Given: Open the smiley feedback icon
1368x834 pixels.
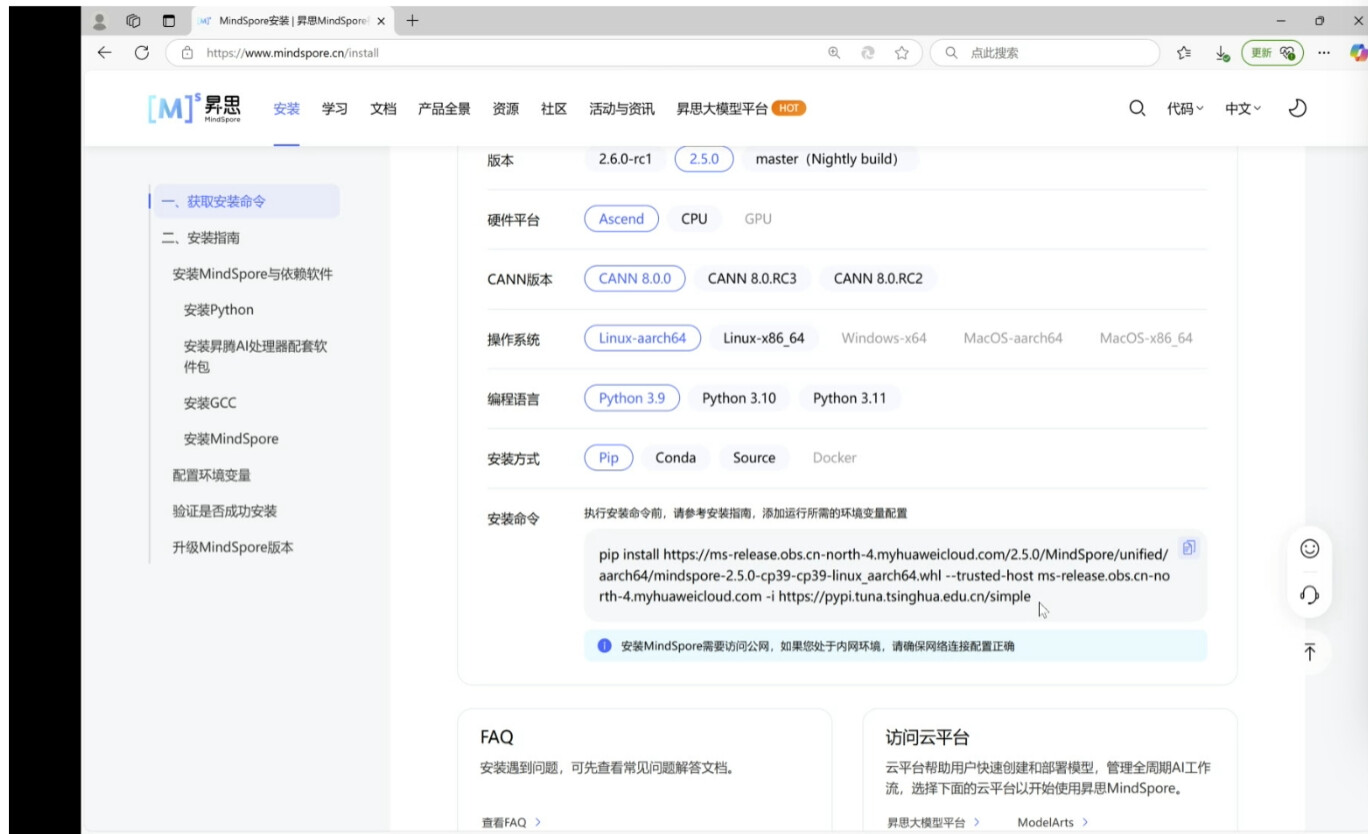Looking at the screenshot, I should coord(1309,548).
